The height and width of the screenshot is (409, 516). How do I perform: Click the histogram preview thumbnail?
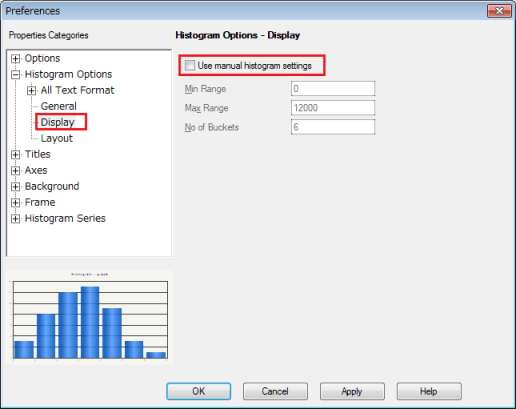pos(89,317)
